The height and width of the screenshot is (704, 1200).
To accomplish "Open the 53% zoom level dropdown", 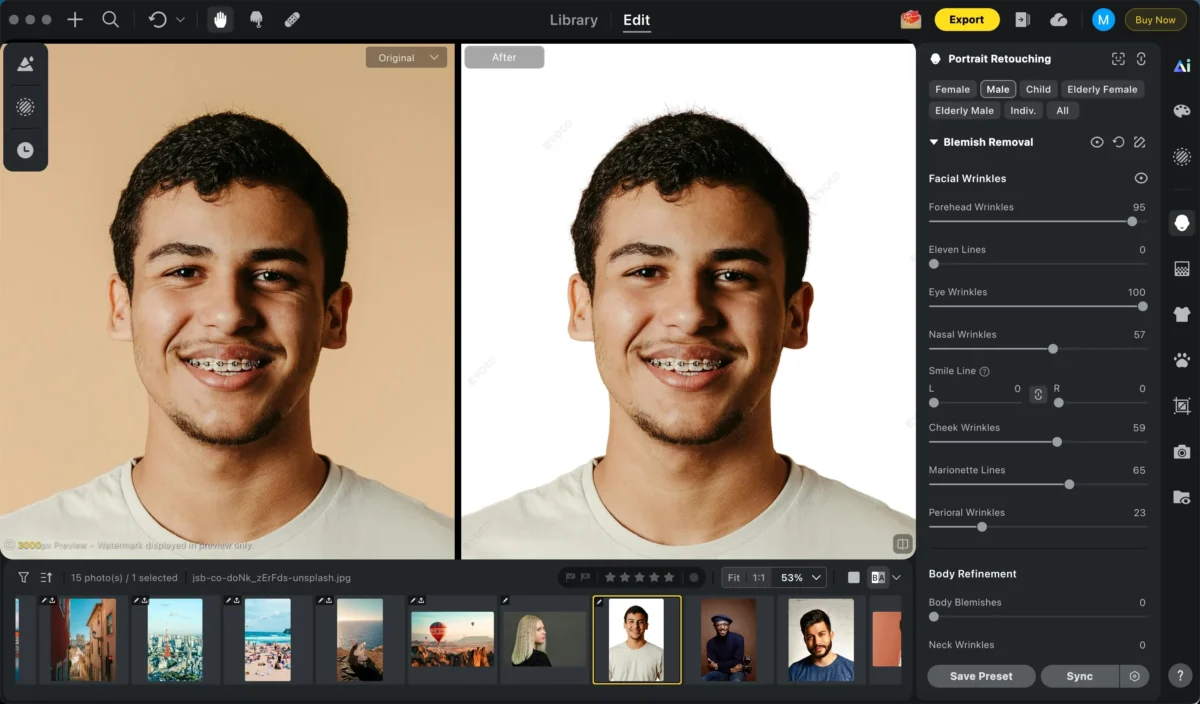I will 802,577.
